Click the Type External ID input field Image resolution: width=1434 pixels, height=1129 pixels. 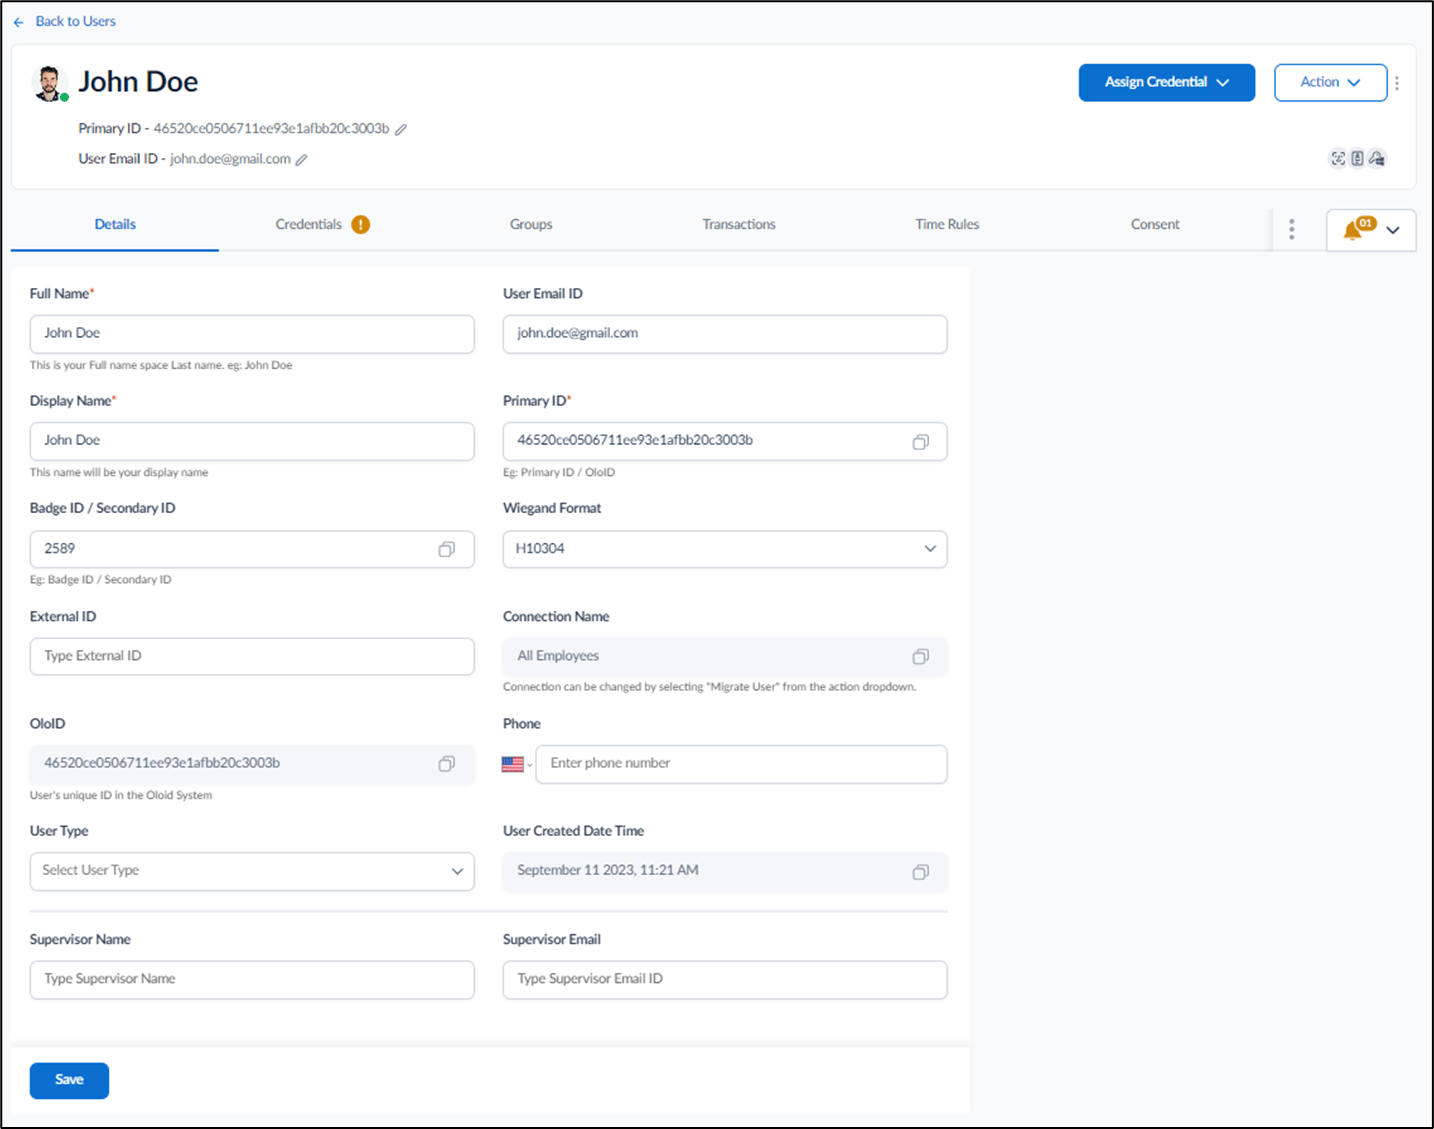(252, 656)
